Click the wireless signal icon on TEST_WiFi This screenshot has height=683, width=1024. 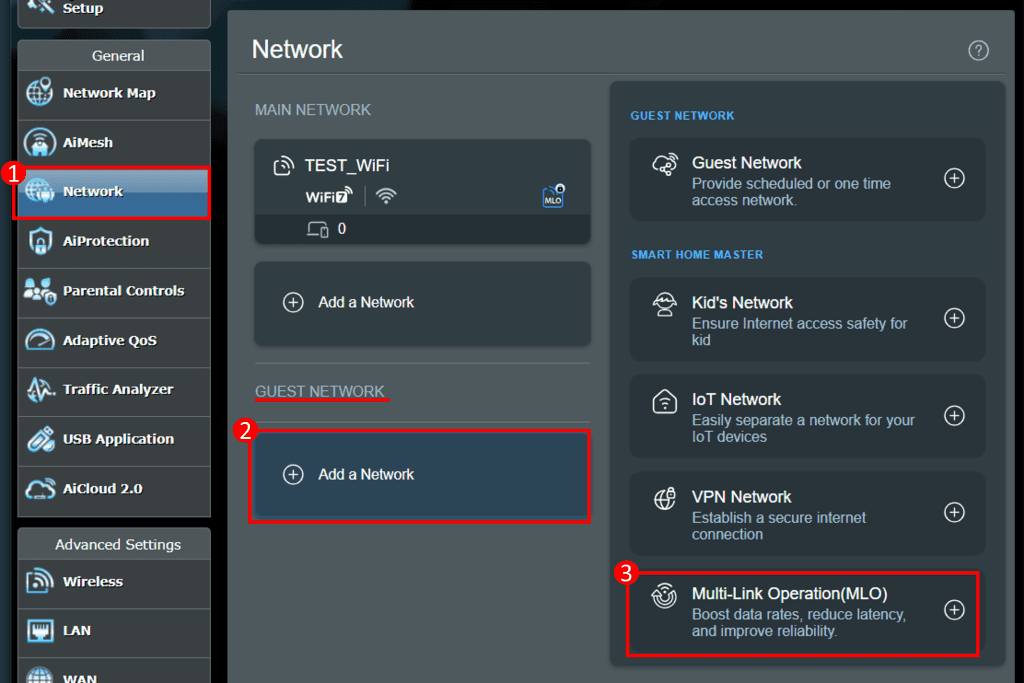coord(386,196)
